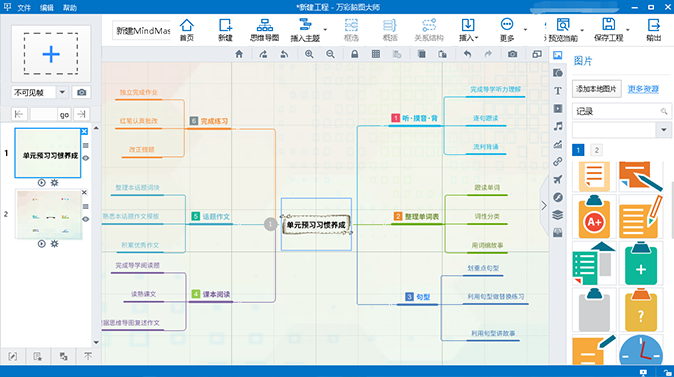Click the 保存工程 save project icon
Screen dimensions: 674x377
pos(608,29)
